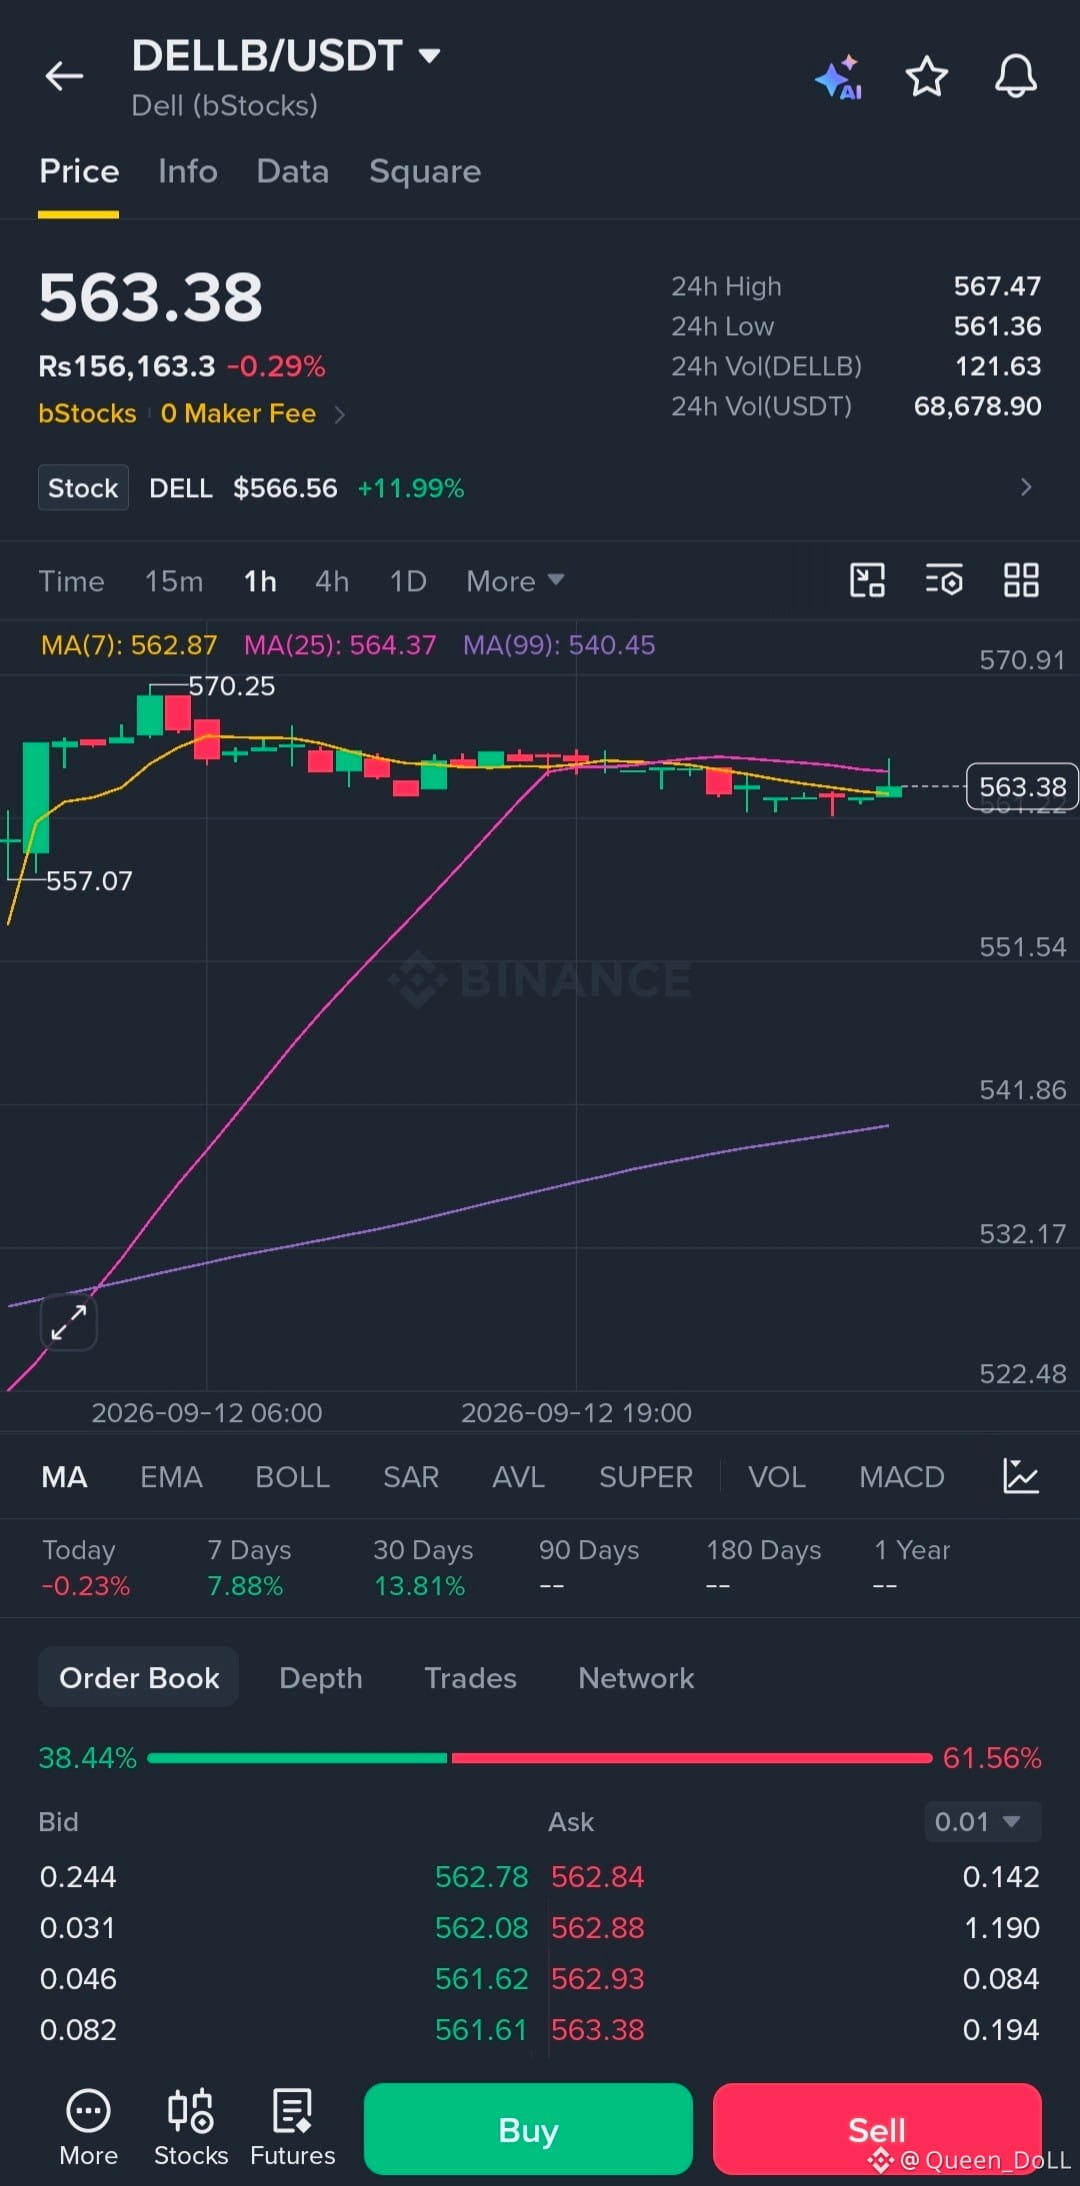Tap the green Buy button
Screen dimensions: 1080x2186
pyautogui.click(x=528, y=2129)
